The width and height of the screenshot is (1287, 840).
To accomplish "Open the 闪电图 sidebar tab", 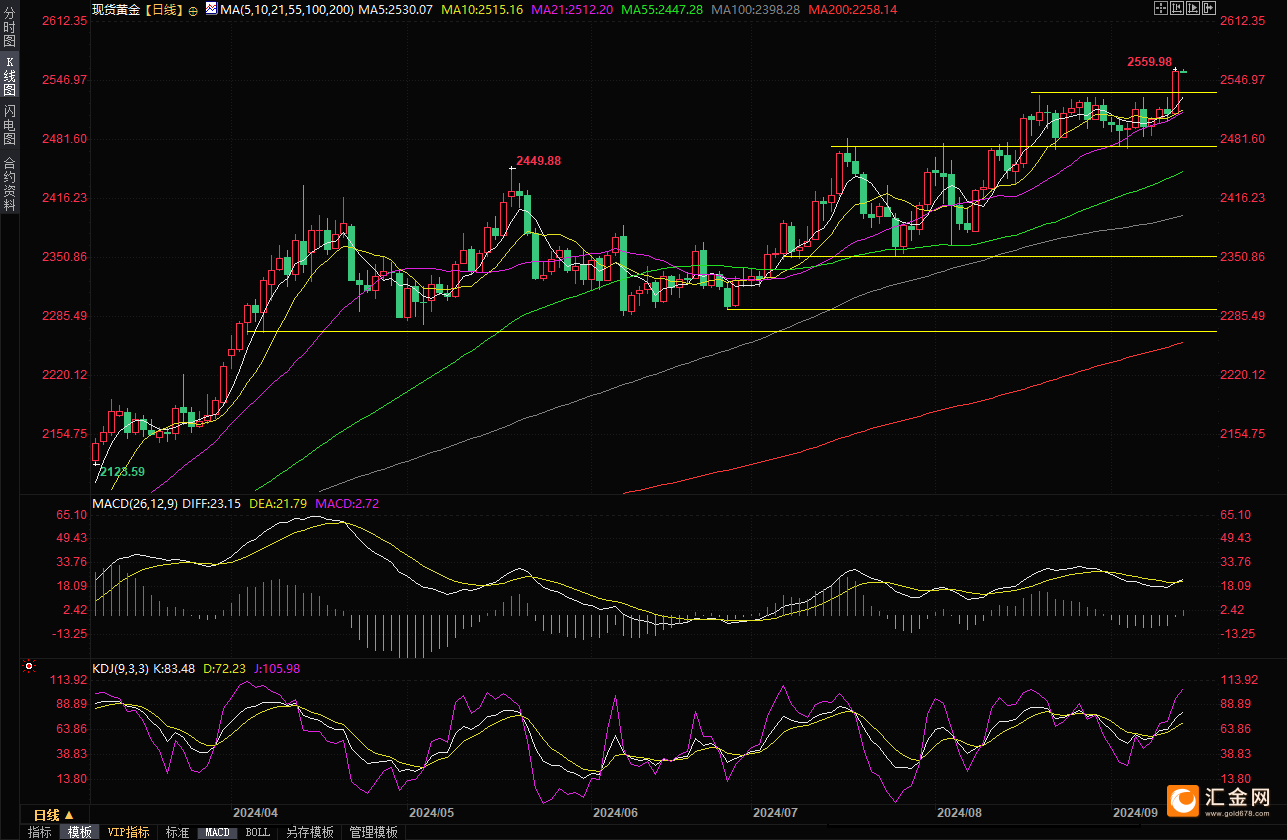I will (9, 125).
